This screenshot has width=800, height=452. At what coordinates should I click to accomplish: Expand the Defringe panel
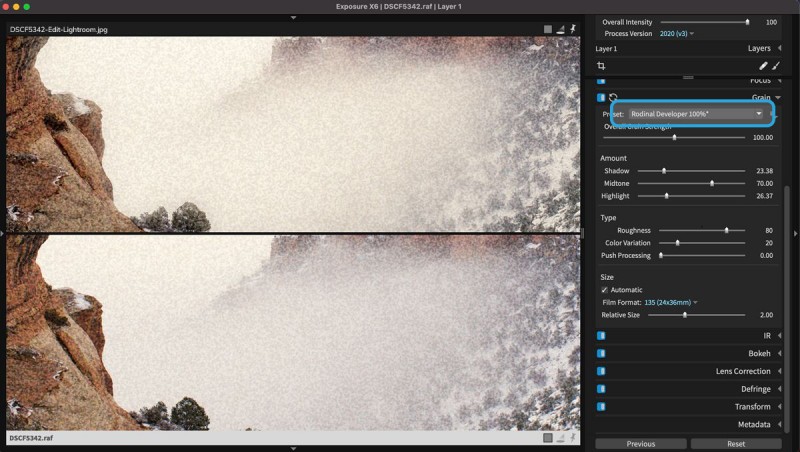pyautogui.click(x=780, y=389)
